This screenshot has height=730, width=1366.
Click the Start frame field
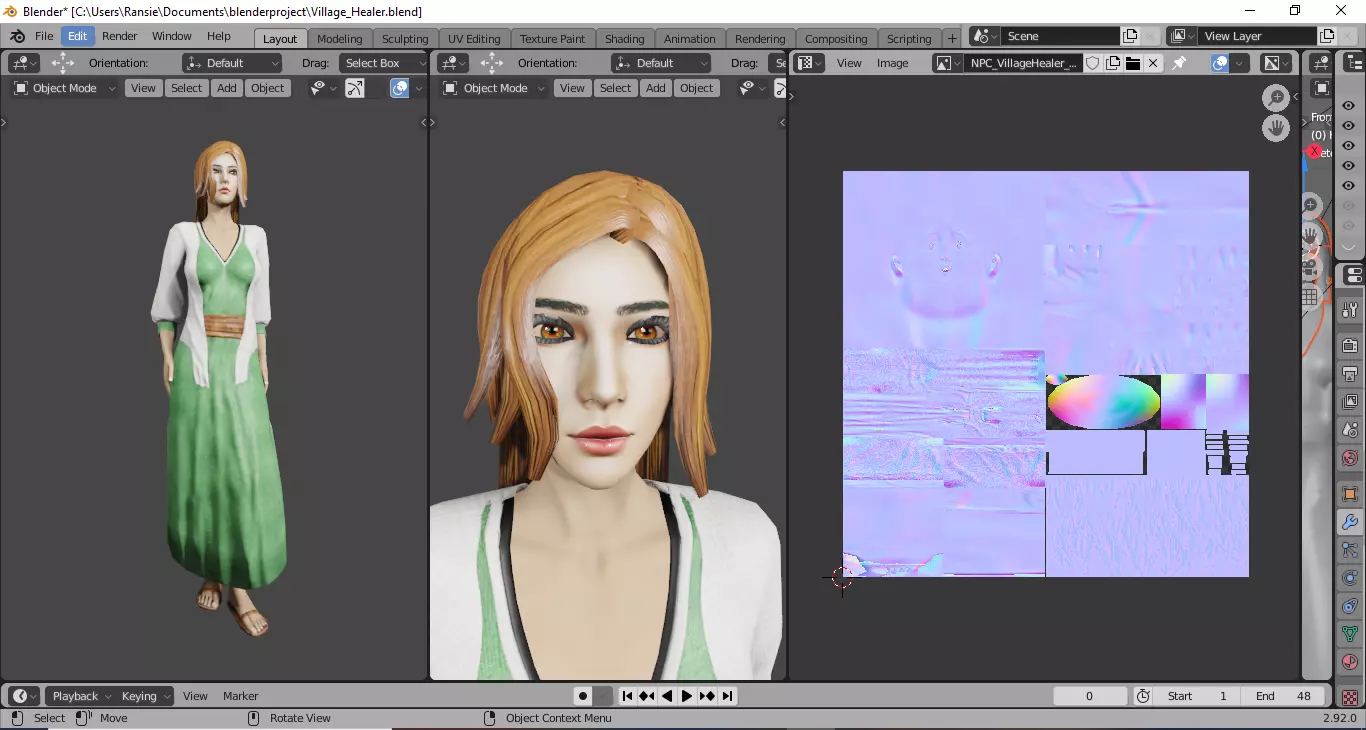coord(1198,696)
